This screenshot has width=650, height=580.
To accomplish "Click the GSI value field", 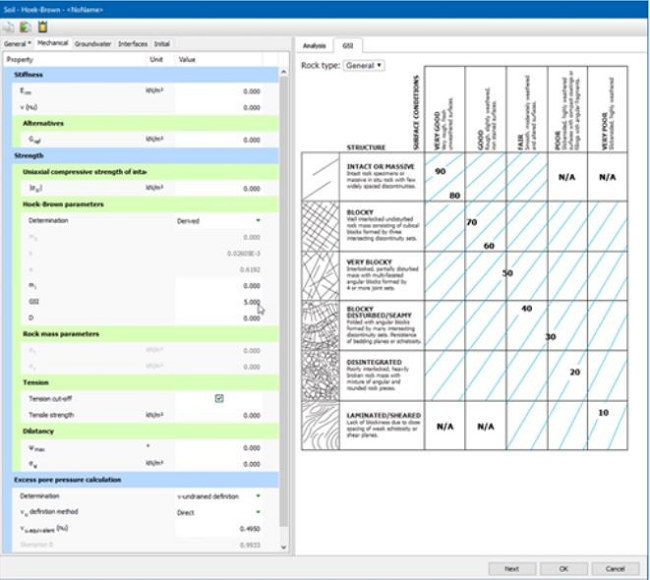I will pyautogui.click(x=218, y=302).
